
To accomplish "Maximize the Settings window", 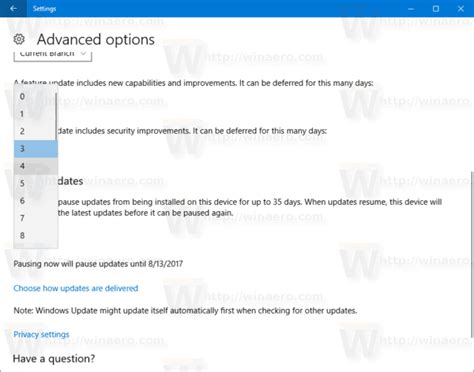I will click(436, 9).
